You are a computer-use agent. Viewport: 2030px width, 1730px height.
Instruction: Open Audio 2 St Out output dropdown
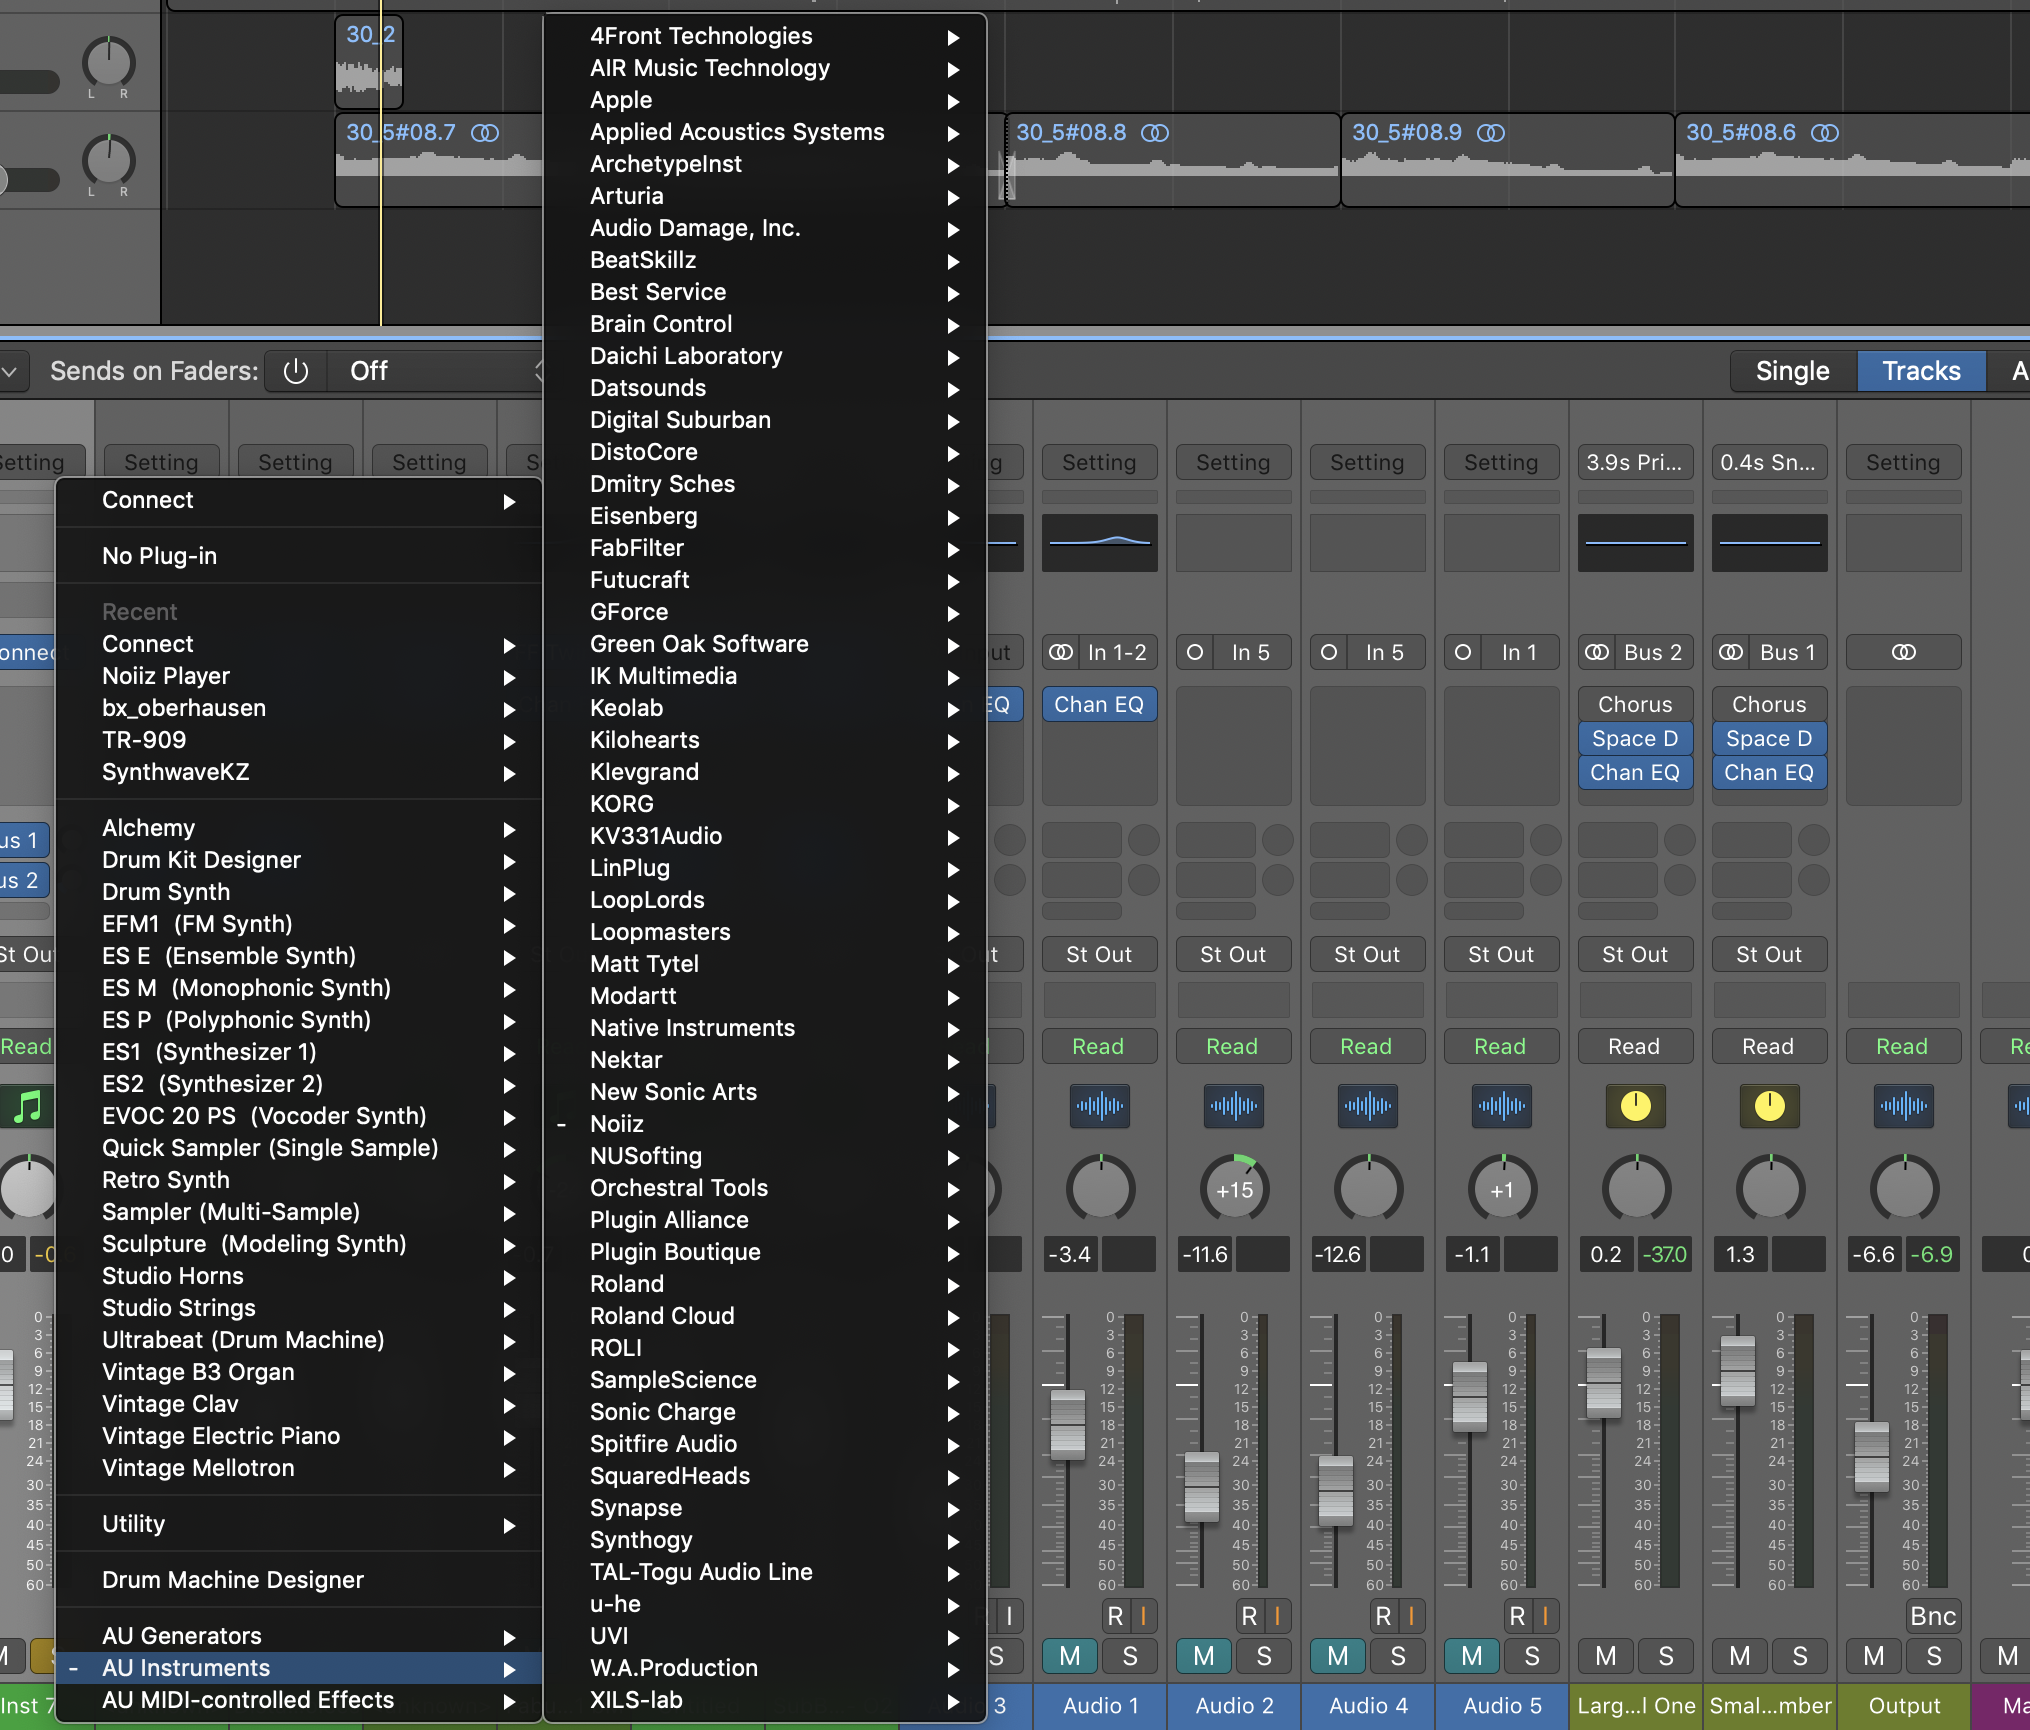1233,955
